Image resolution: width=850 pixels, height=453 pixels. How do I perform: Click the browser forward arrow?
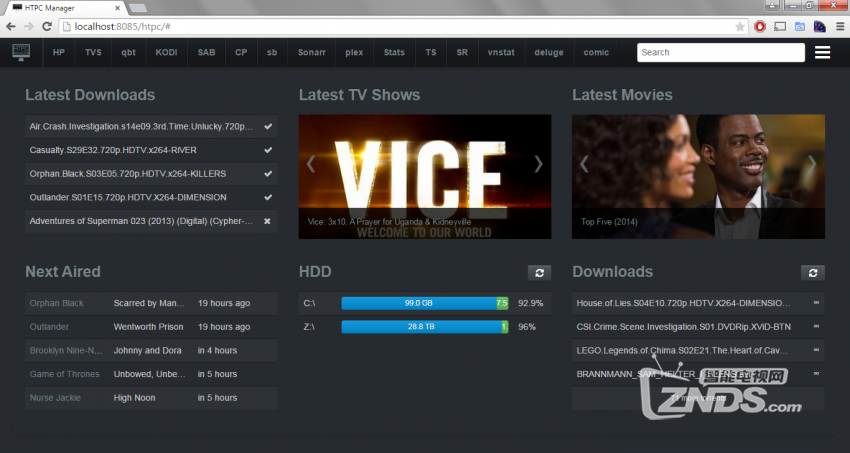pyautogui.click(x=29, y=26)
